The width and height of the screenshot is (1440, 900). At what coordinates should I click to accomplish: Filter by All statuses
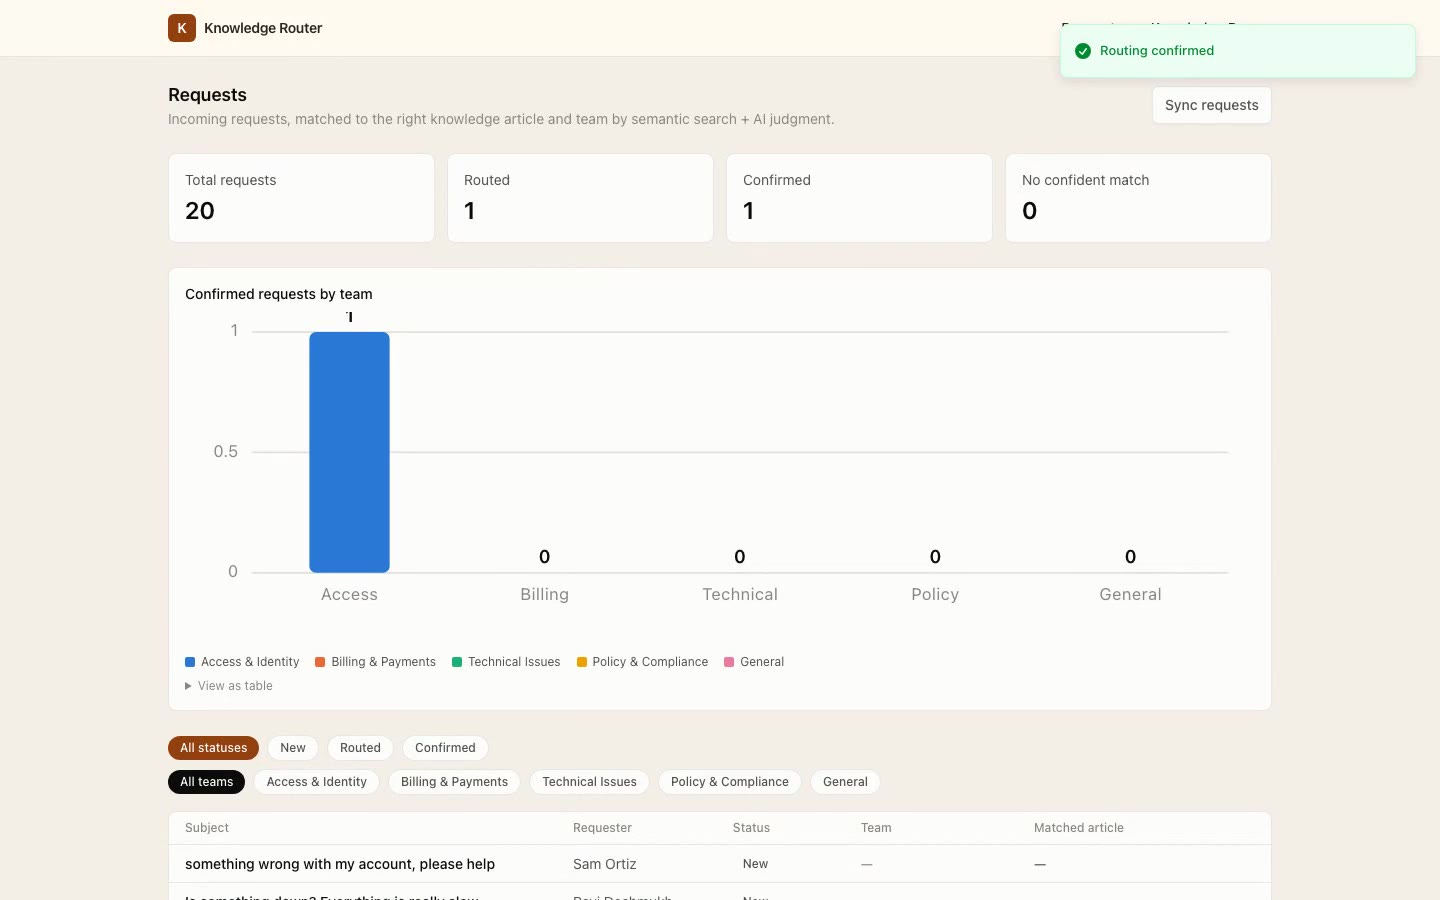pos(213,748)
